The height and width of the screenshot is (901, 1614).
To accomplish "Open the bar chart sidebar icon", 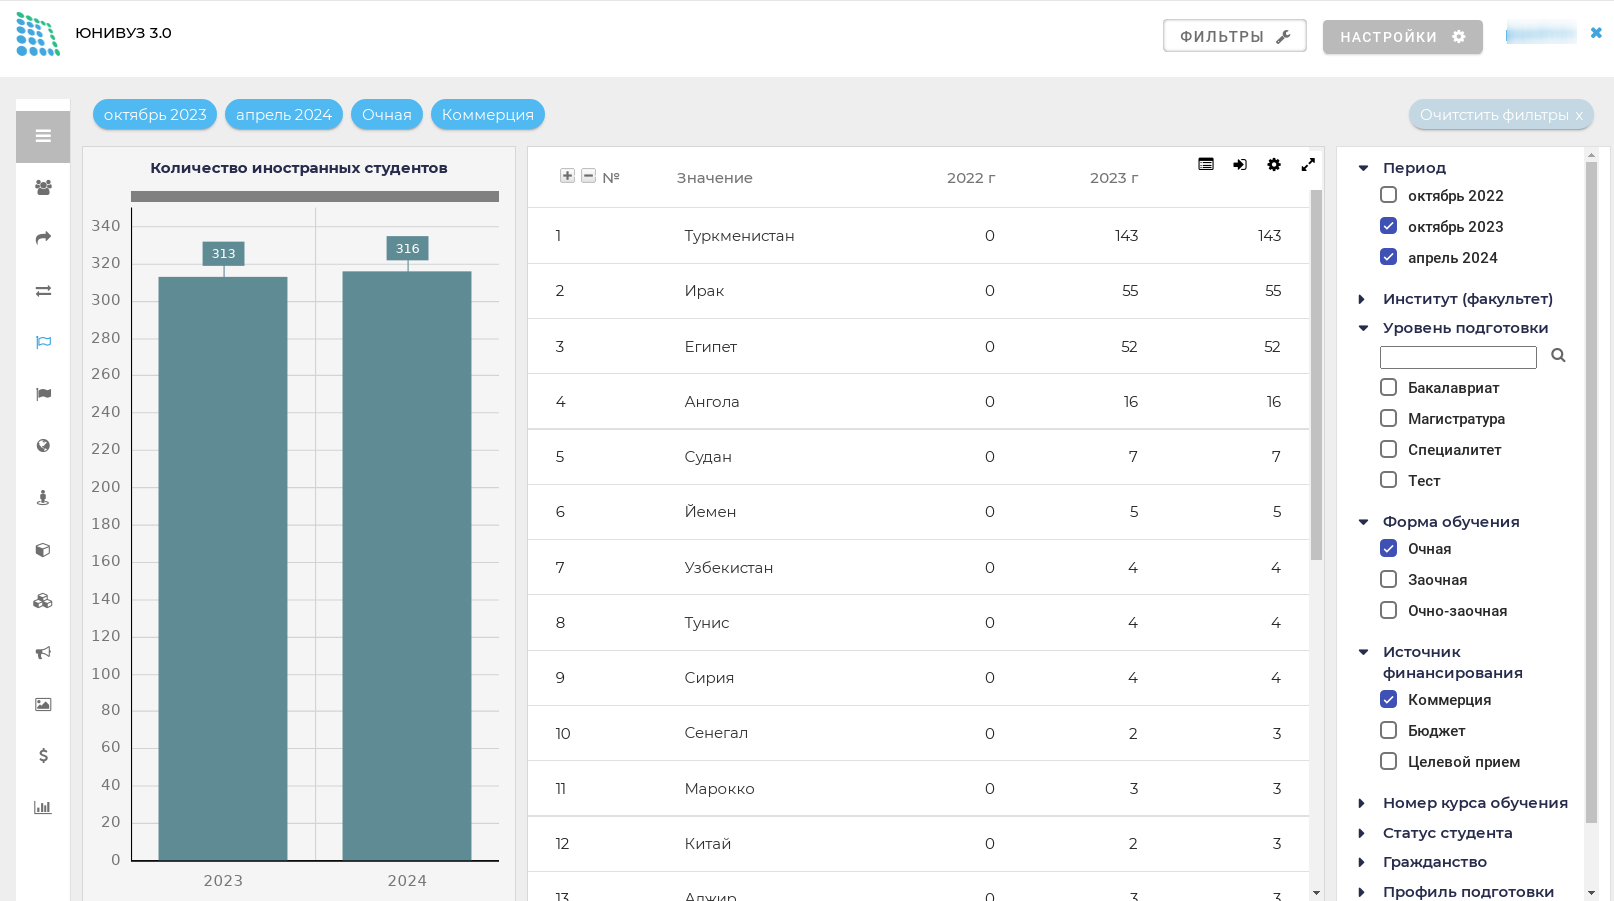I will click(x=43, y=807).
